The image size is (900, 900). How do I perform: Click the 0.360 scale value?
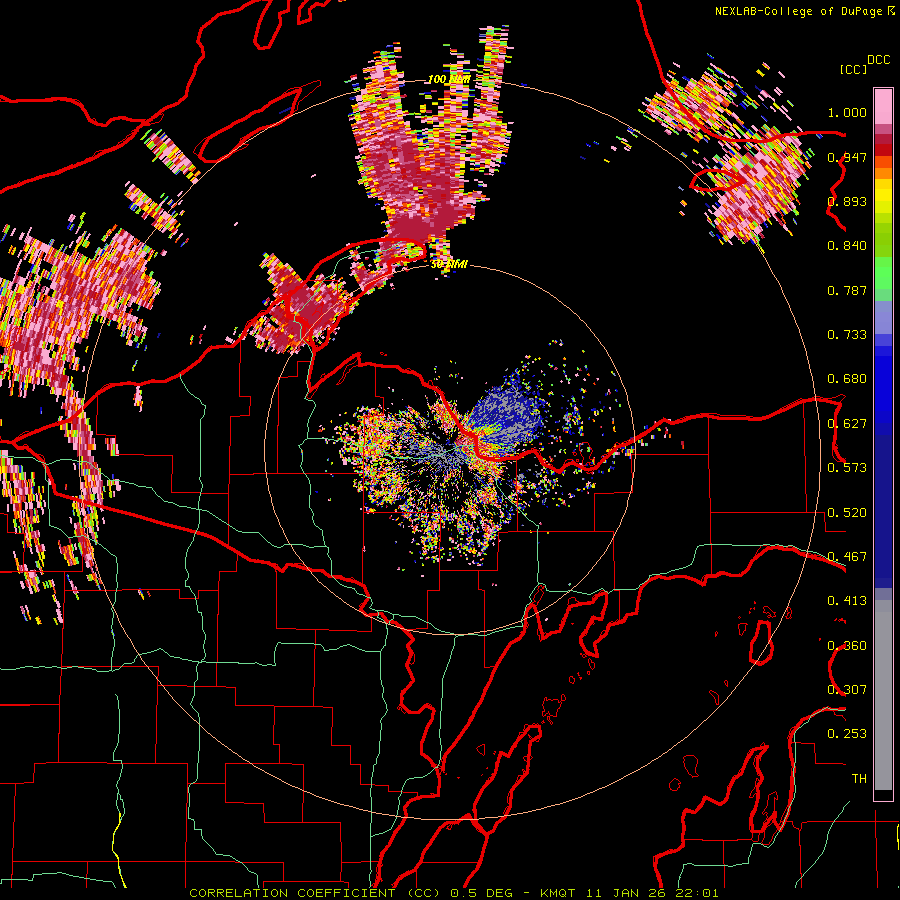pos(847,646)
